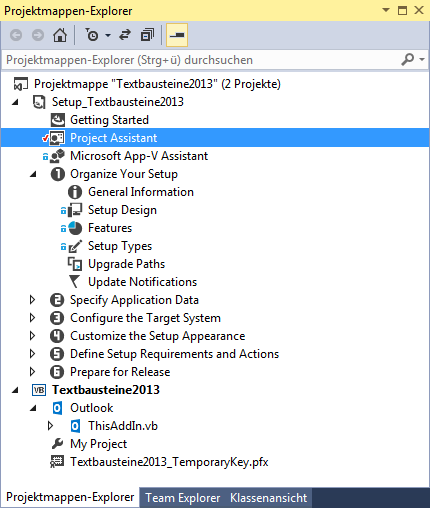Switch to the Team Explorer tab

pos(183,498)
